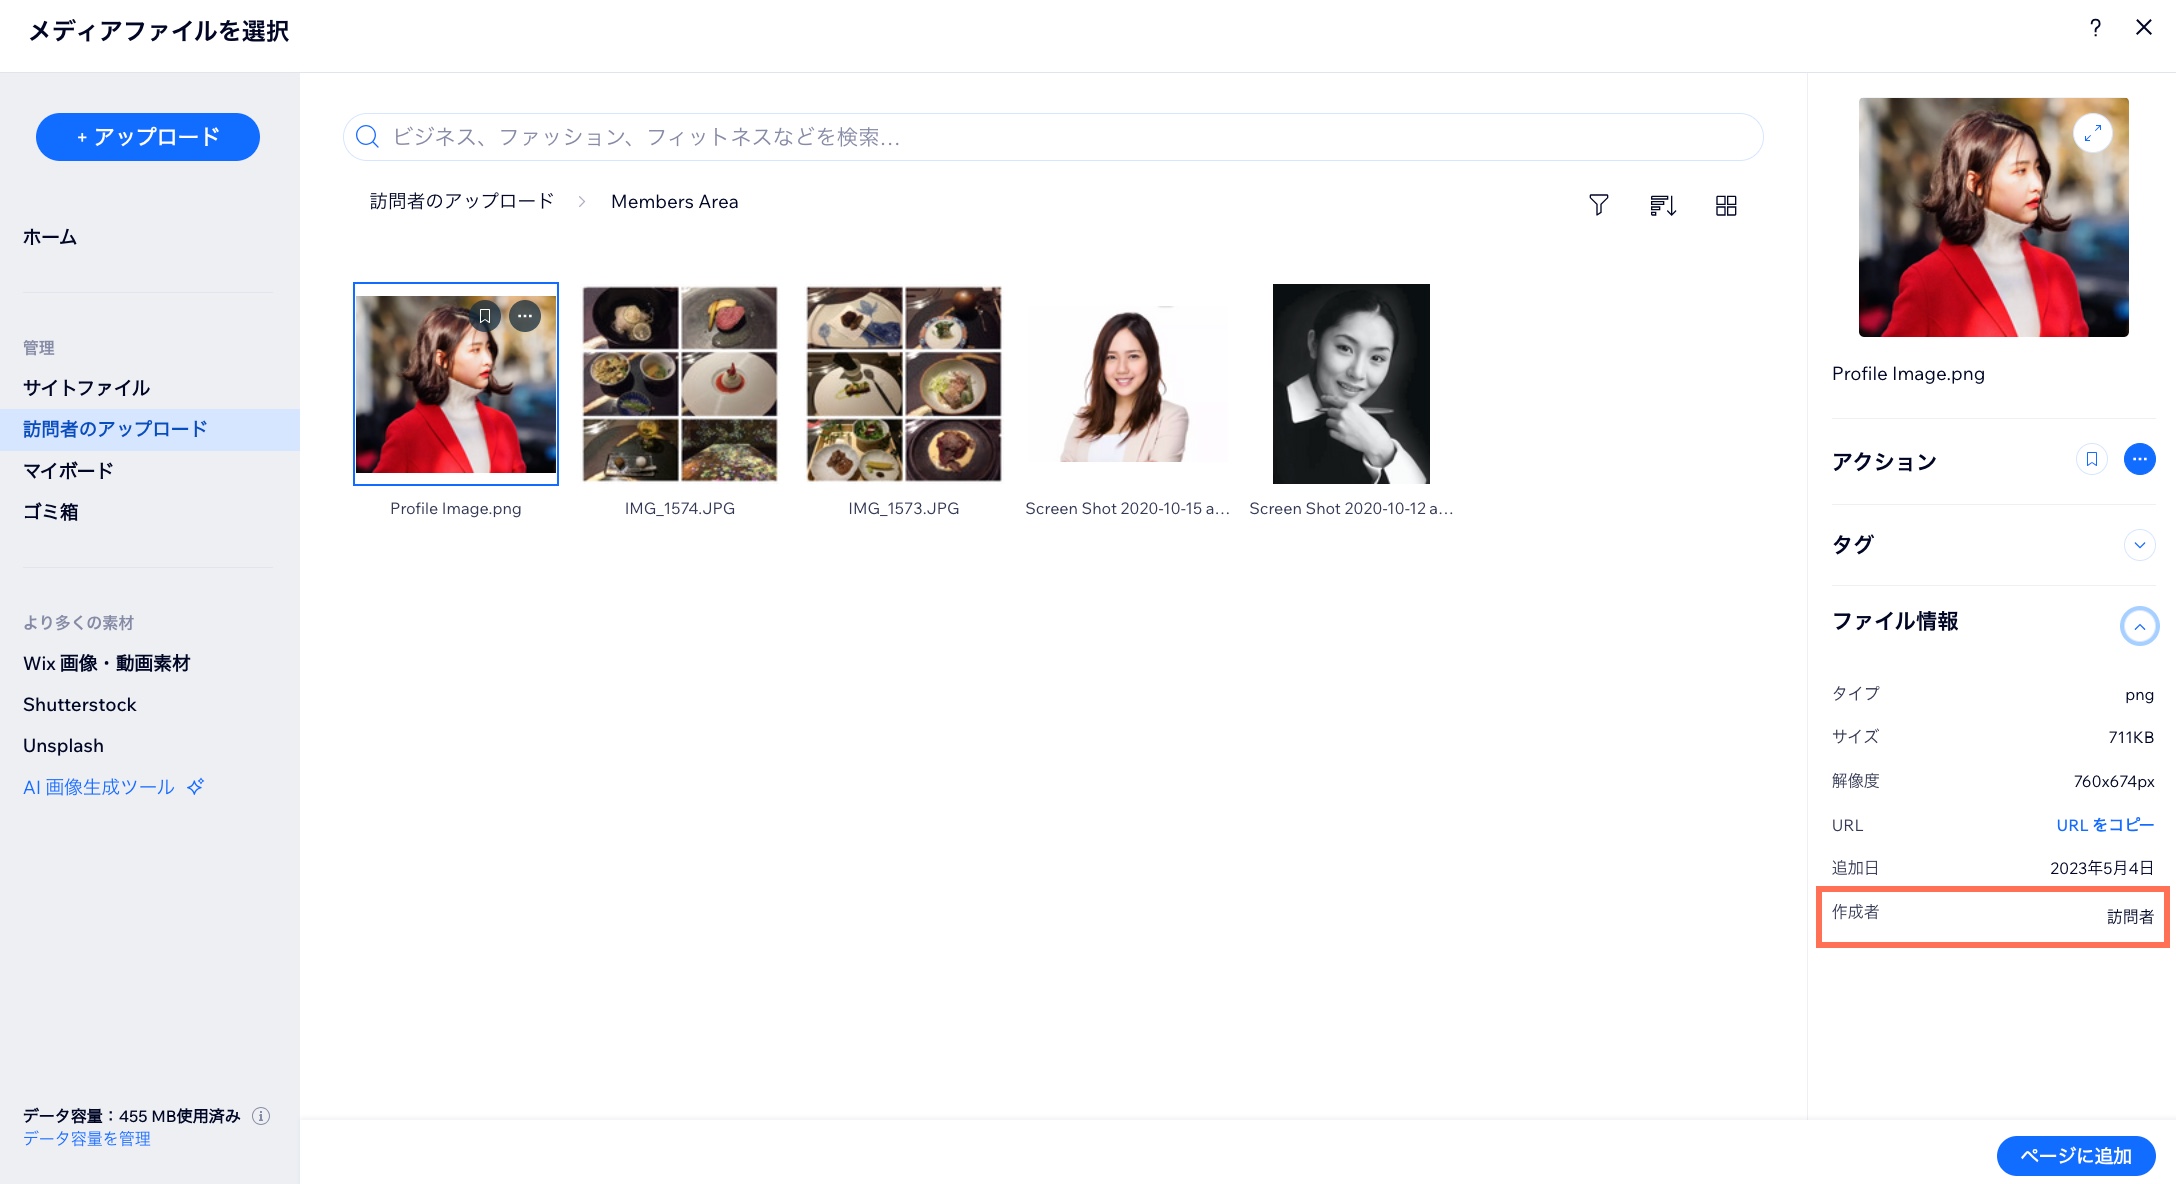Click URL をコピー link

coord(2104,825)
